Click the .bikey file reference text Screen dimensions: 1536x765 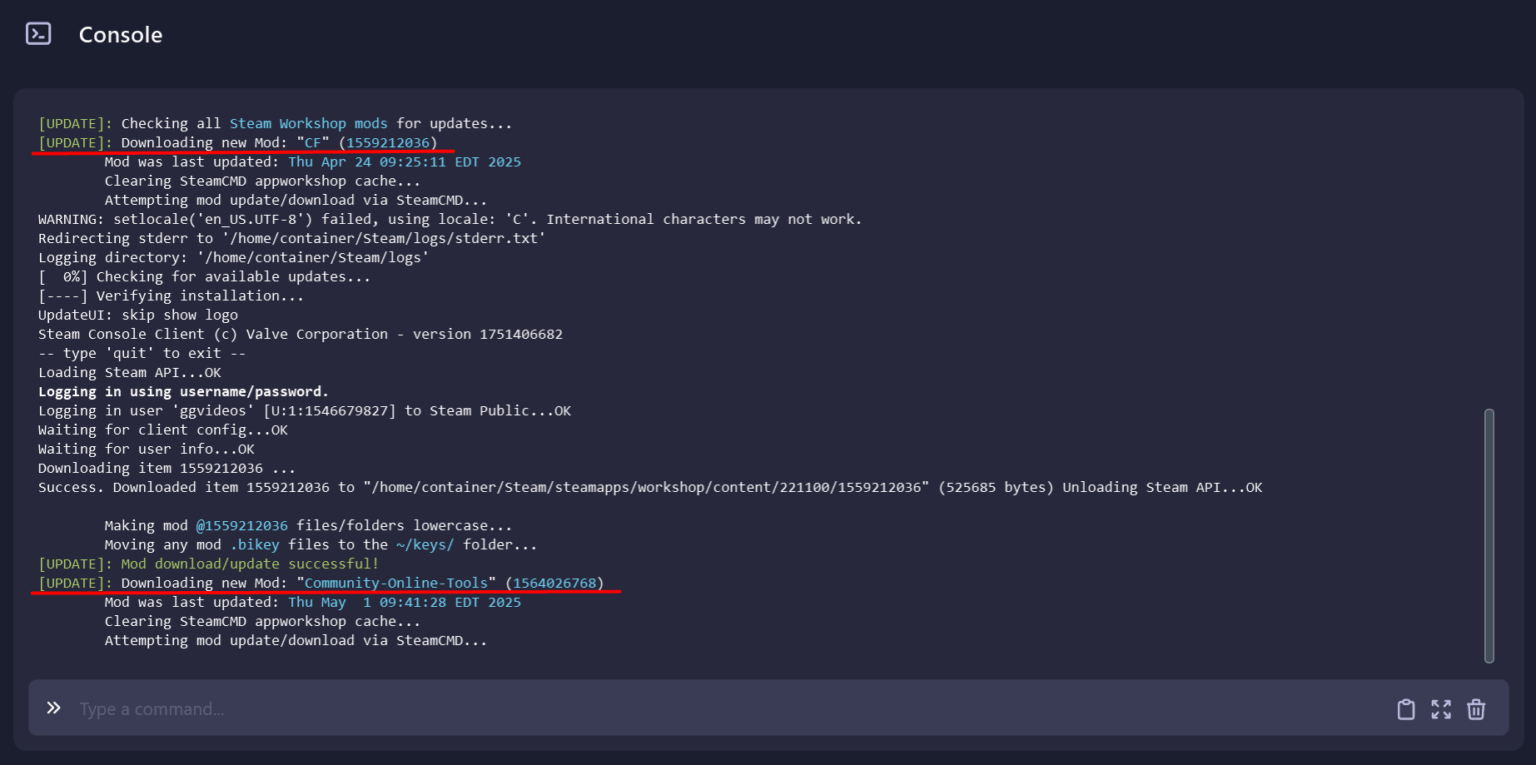pyautogui.click(x=257, y=544)
